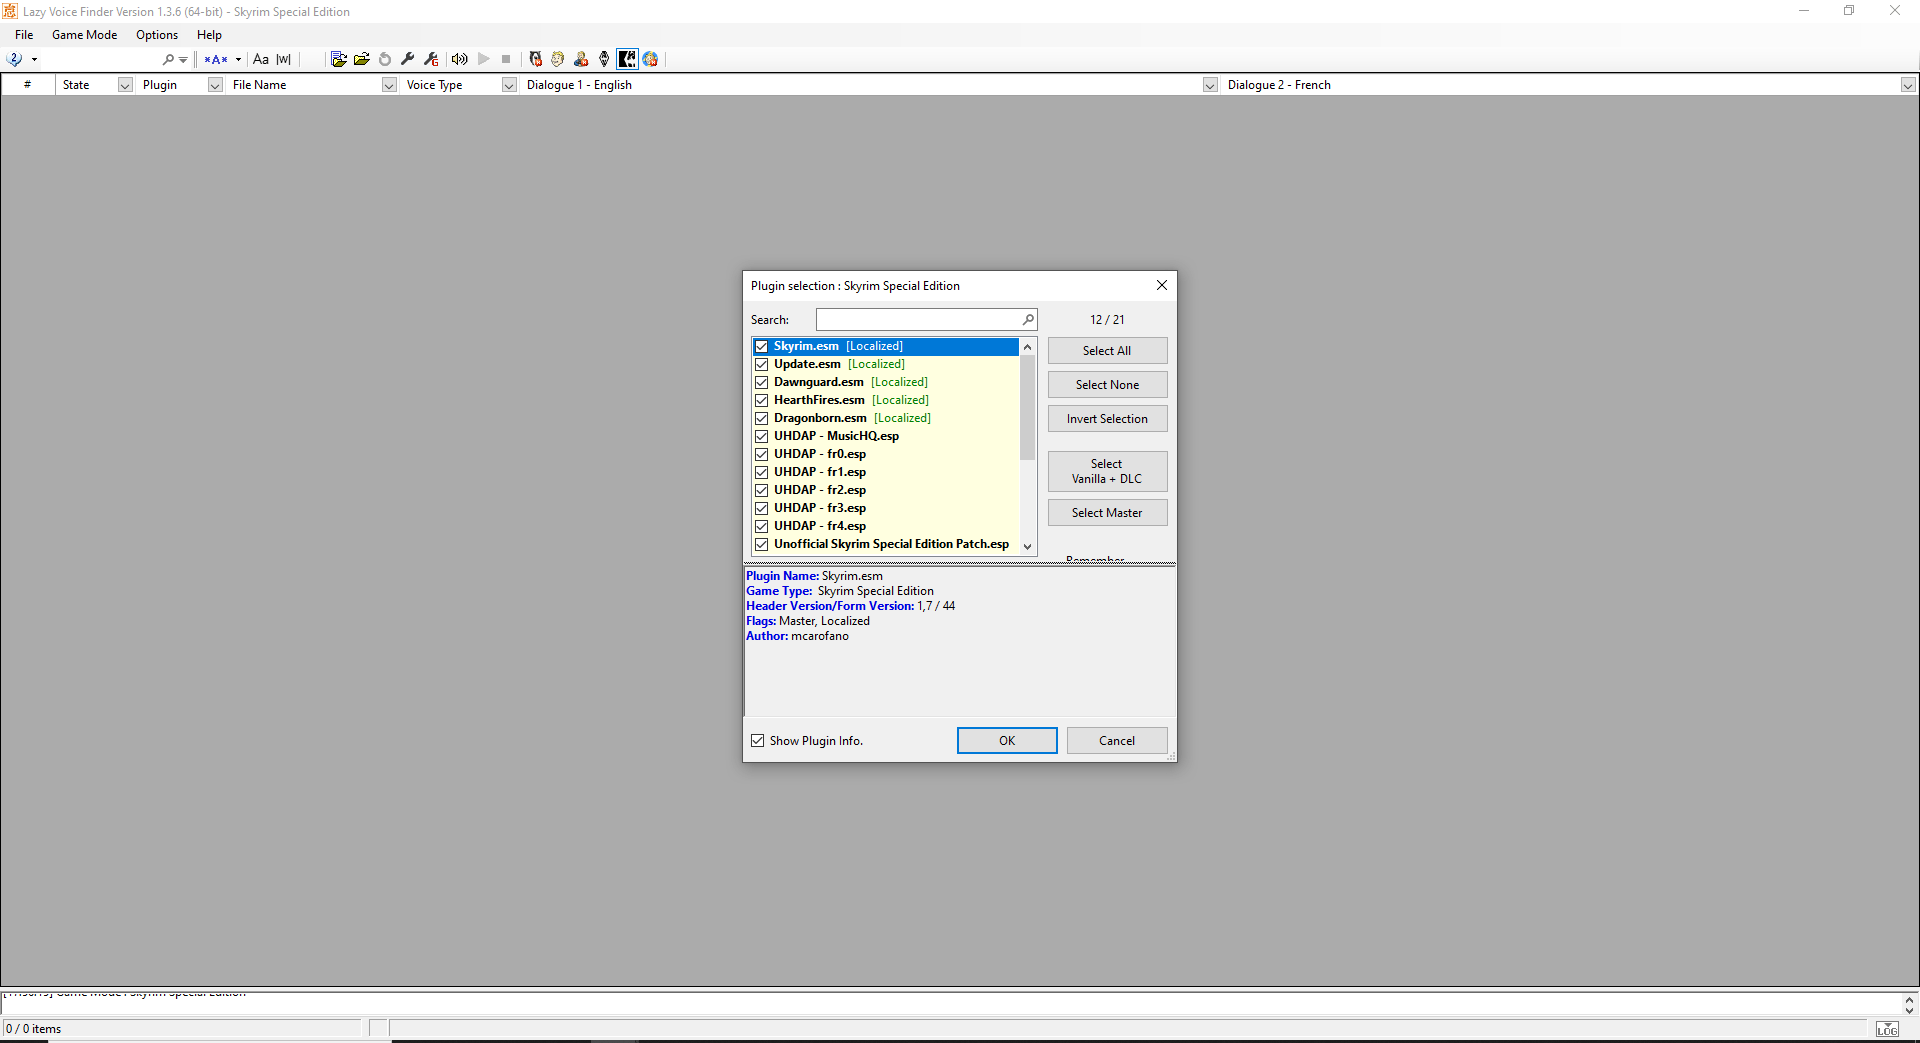Viewport: 1920px width, 1043px height.
Task: Click the magnifier search icon in toolbar
Action: (168, 59)
